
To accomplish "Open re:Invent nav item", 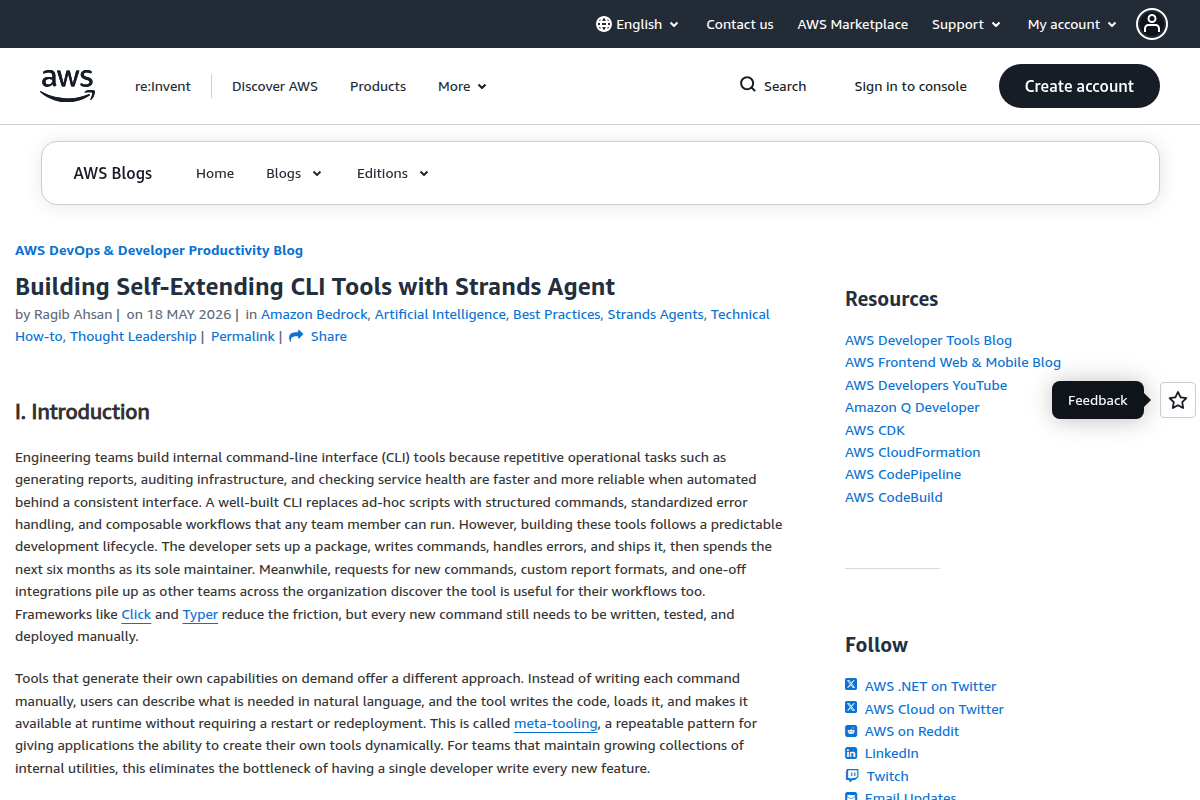I will click(x=163, y=86).
